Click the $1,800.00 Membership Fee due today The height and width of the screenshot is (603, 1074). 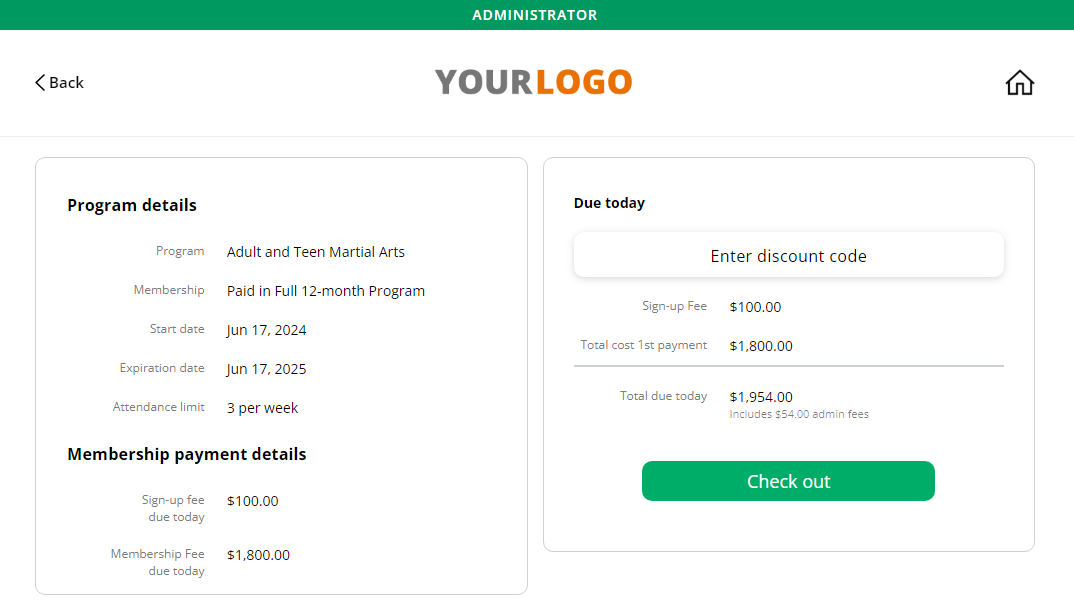pos(258,555)
